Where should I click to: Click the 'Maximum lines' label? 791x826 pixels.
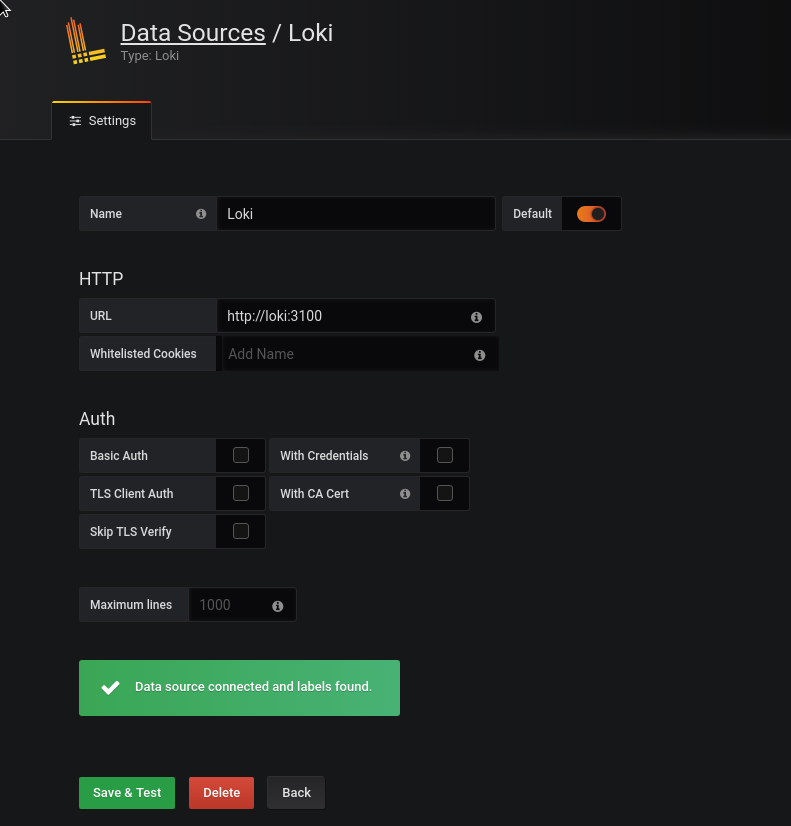point(131,605)
